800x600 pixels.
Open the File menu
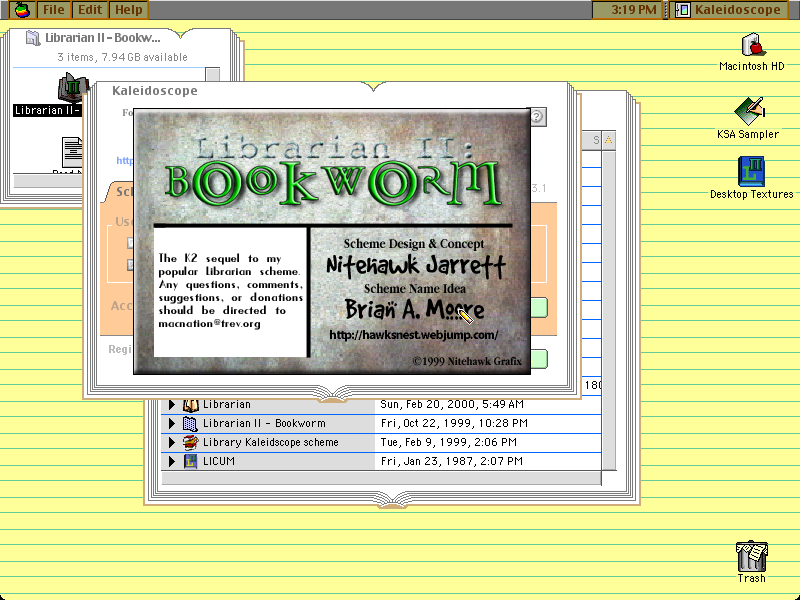click(x=54, y=10)
